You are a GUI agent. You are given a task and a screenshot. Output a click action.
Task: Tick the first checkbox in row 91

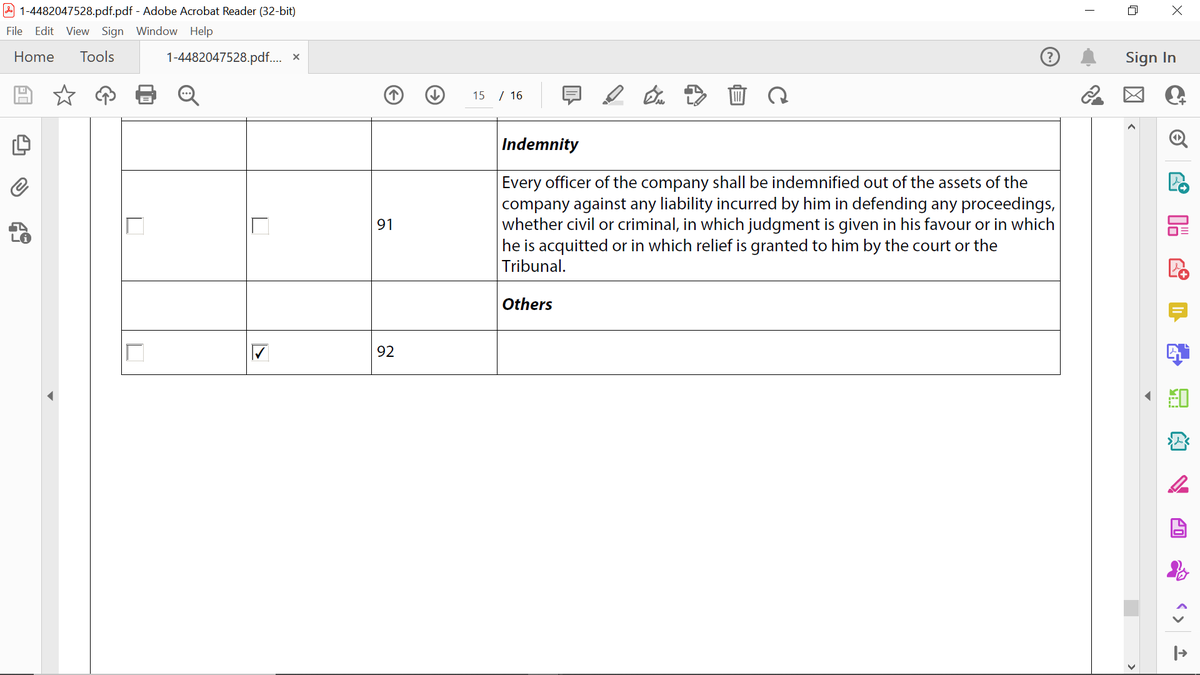[x=135, y=225]
